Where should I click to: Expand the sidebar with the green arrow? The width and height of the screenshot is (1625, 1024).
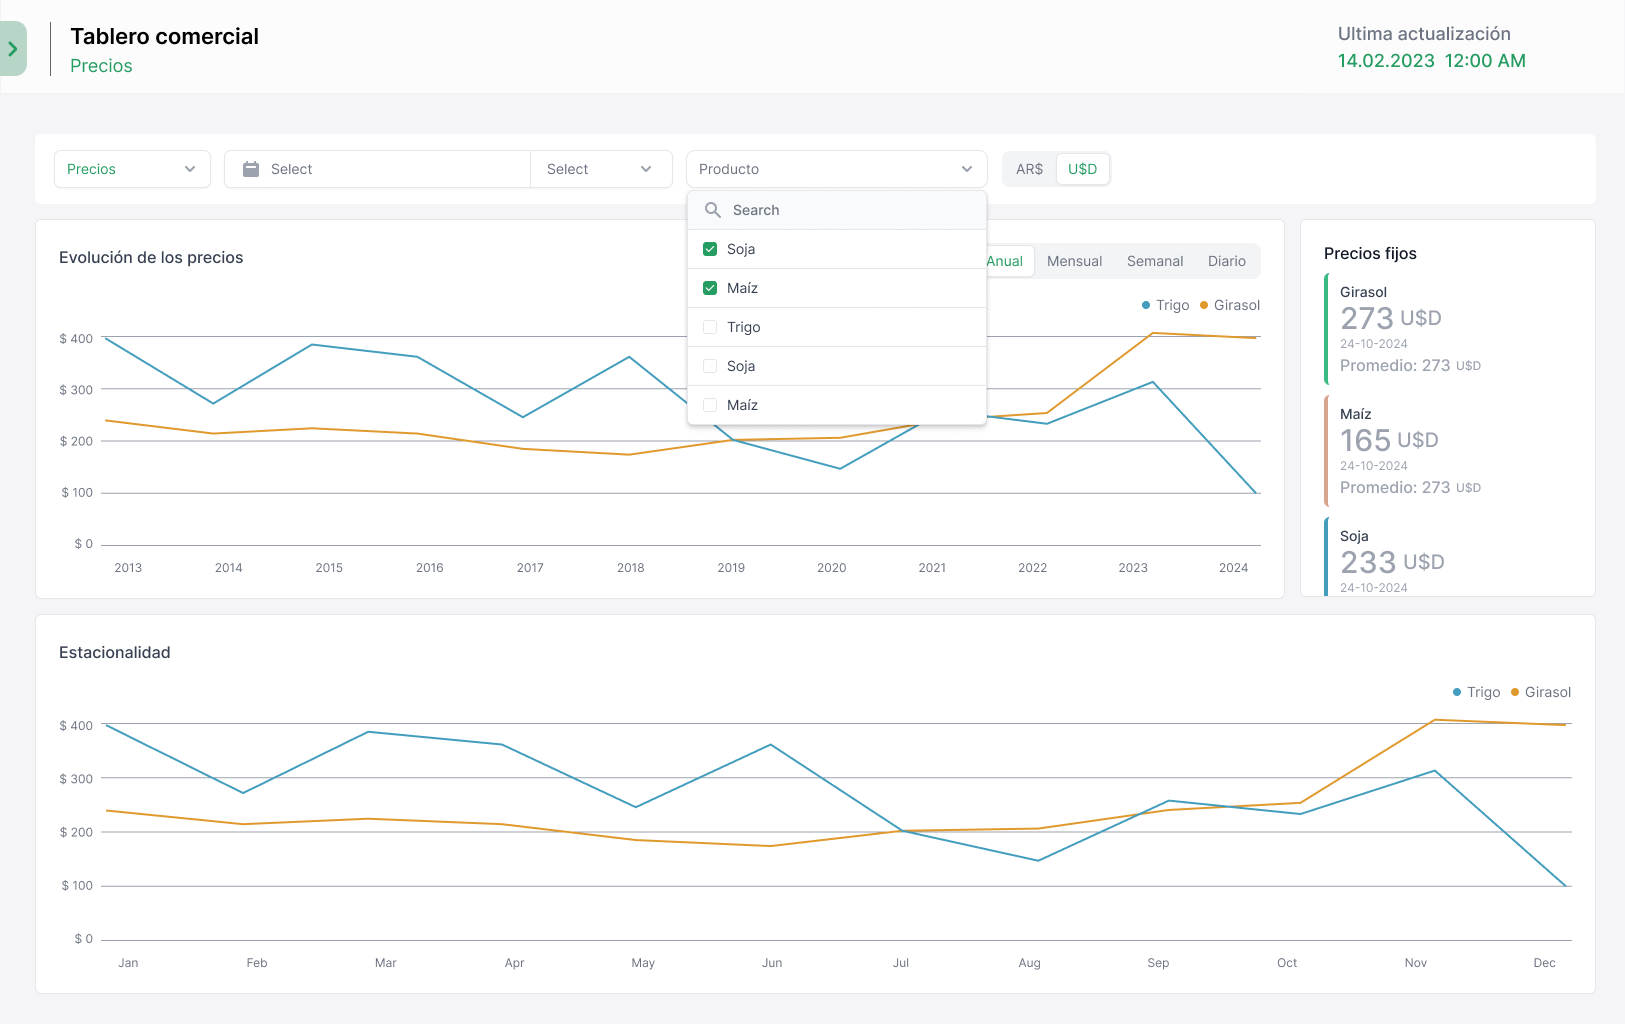(13, 49)
